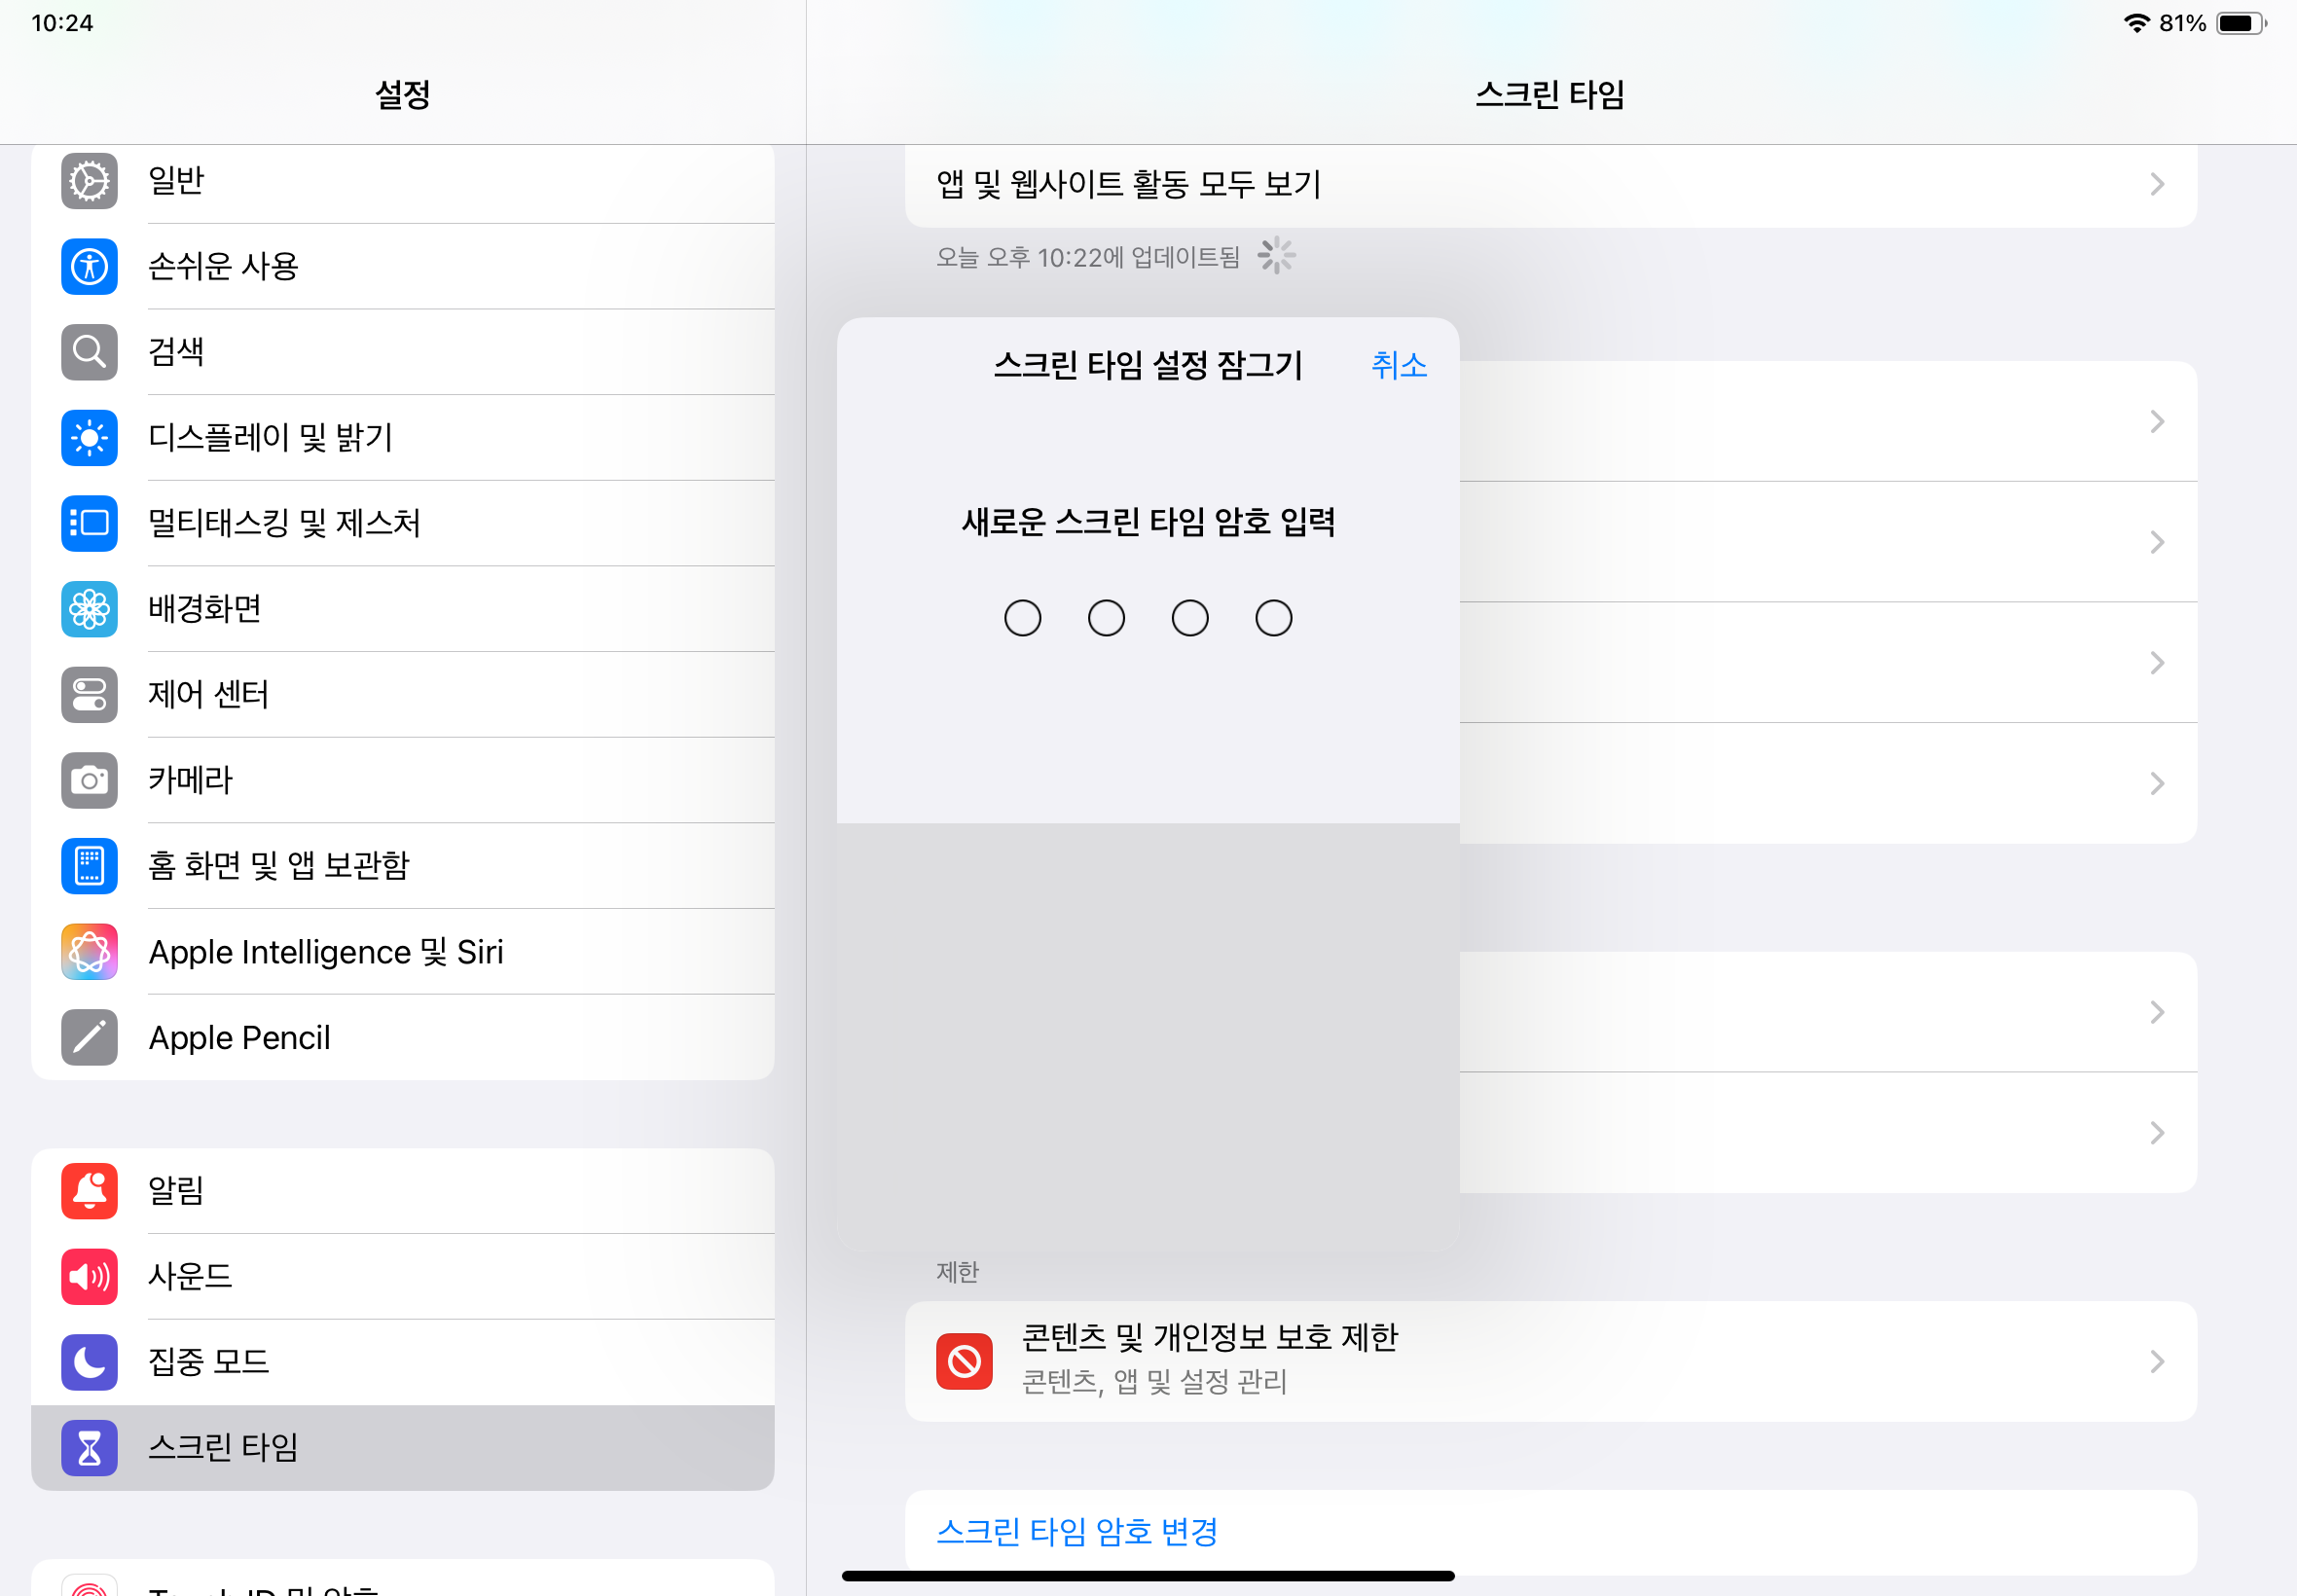Tap the battery indicator in status bar
2297x1596 pixels.
[x=2240, y=23]
